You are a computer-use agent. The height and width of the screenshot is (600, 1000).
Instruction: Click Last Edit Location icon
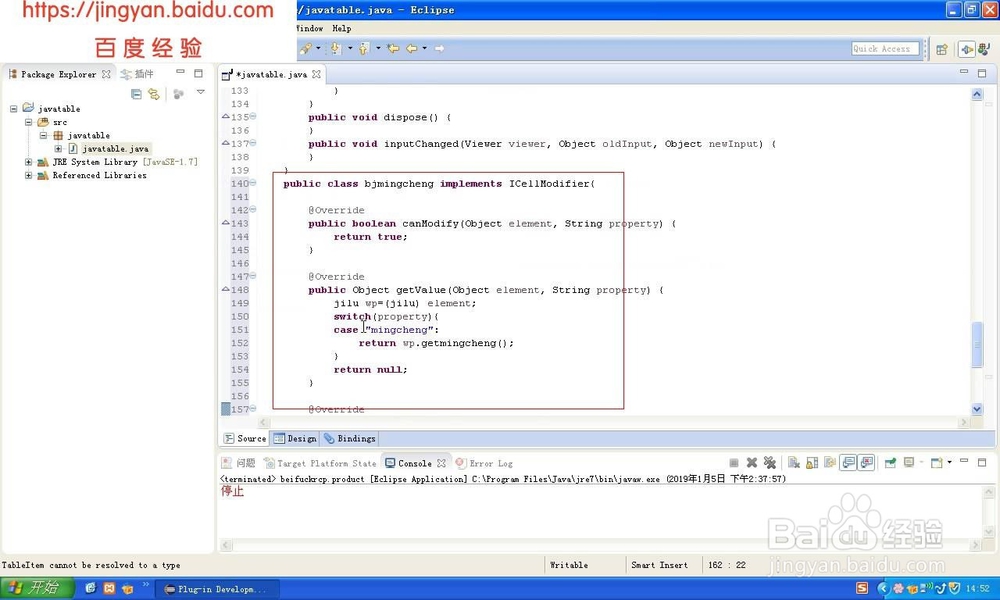pos(393,48)
